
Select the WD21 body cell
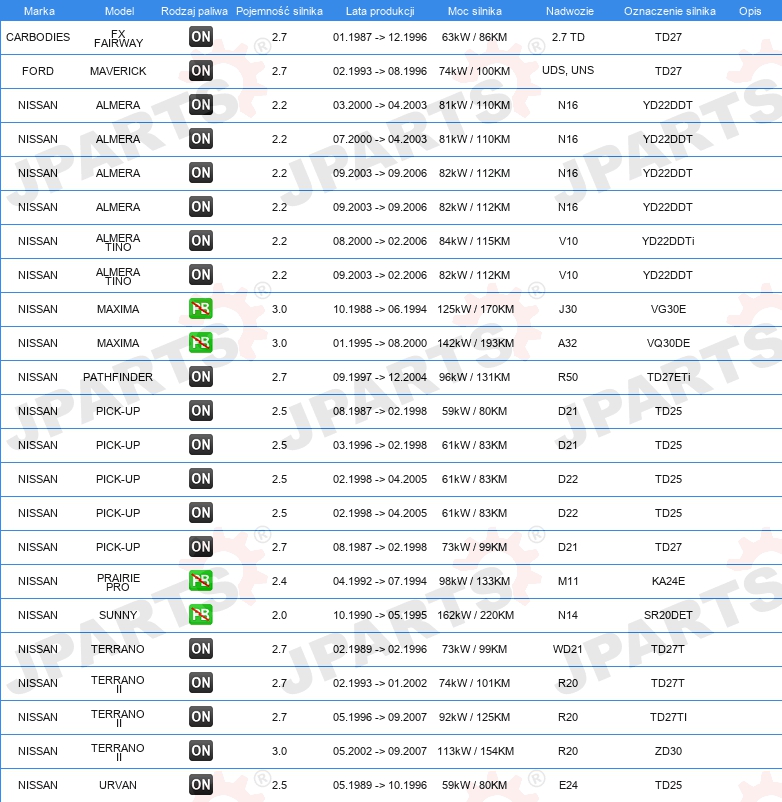pyautogui.click(x=568, y=649)
